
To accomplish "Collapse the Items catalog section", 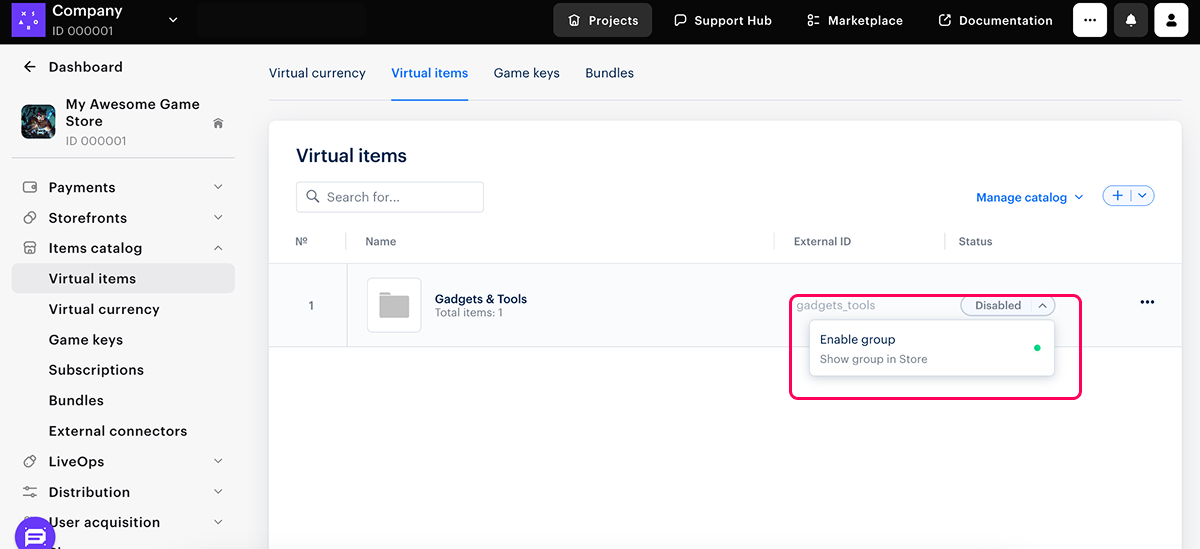I will (218, 248).
